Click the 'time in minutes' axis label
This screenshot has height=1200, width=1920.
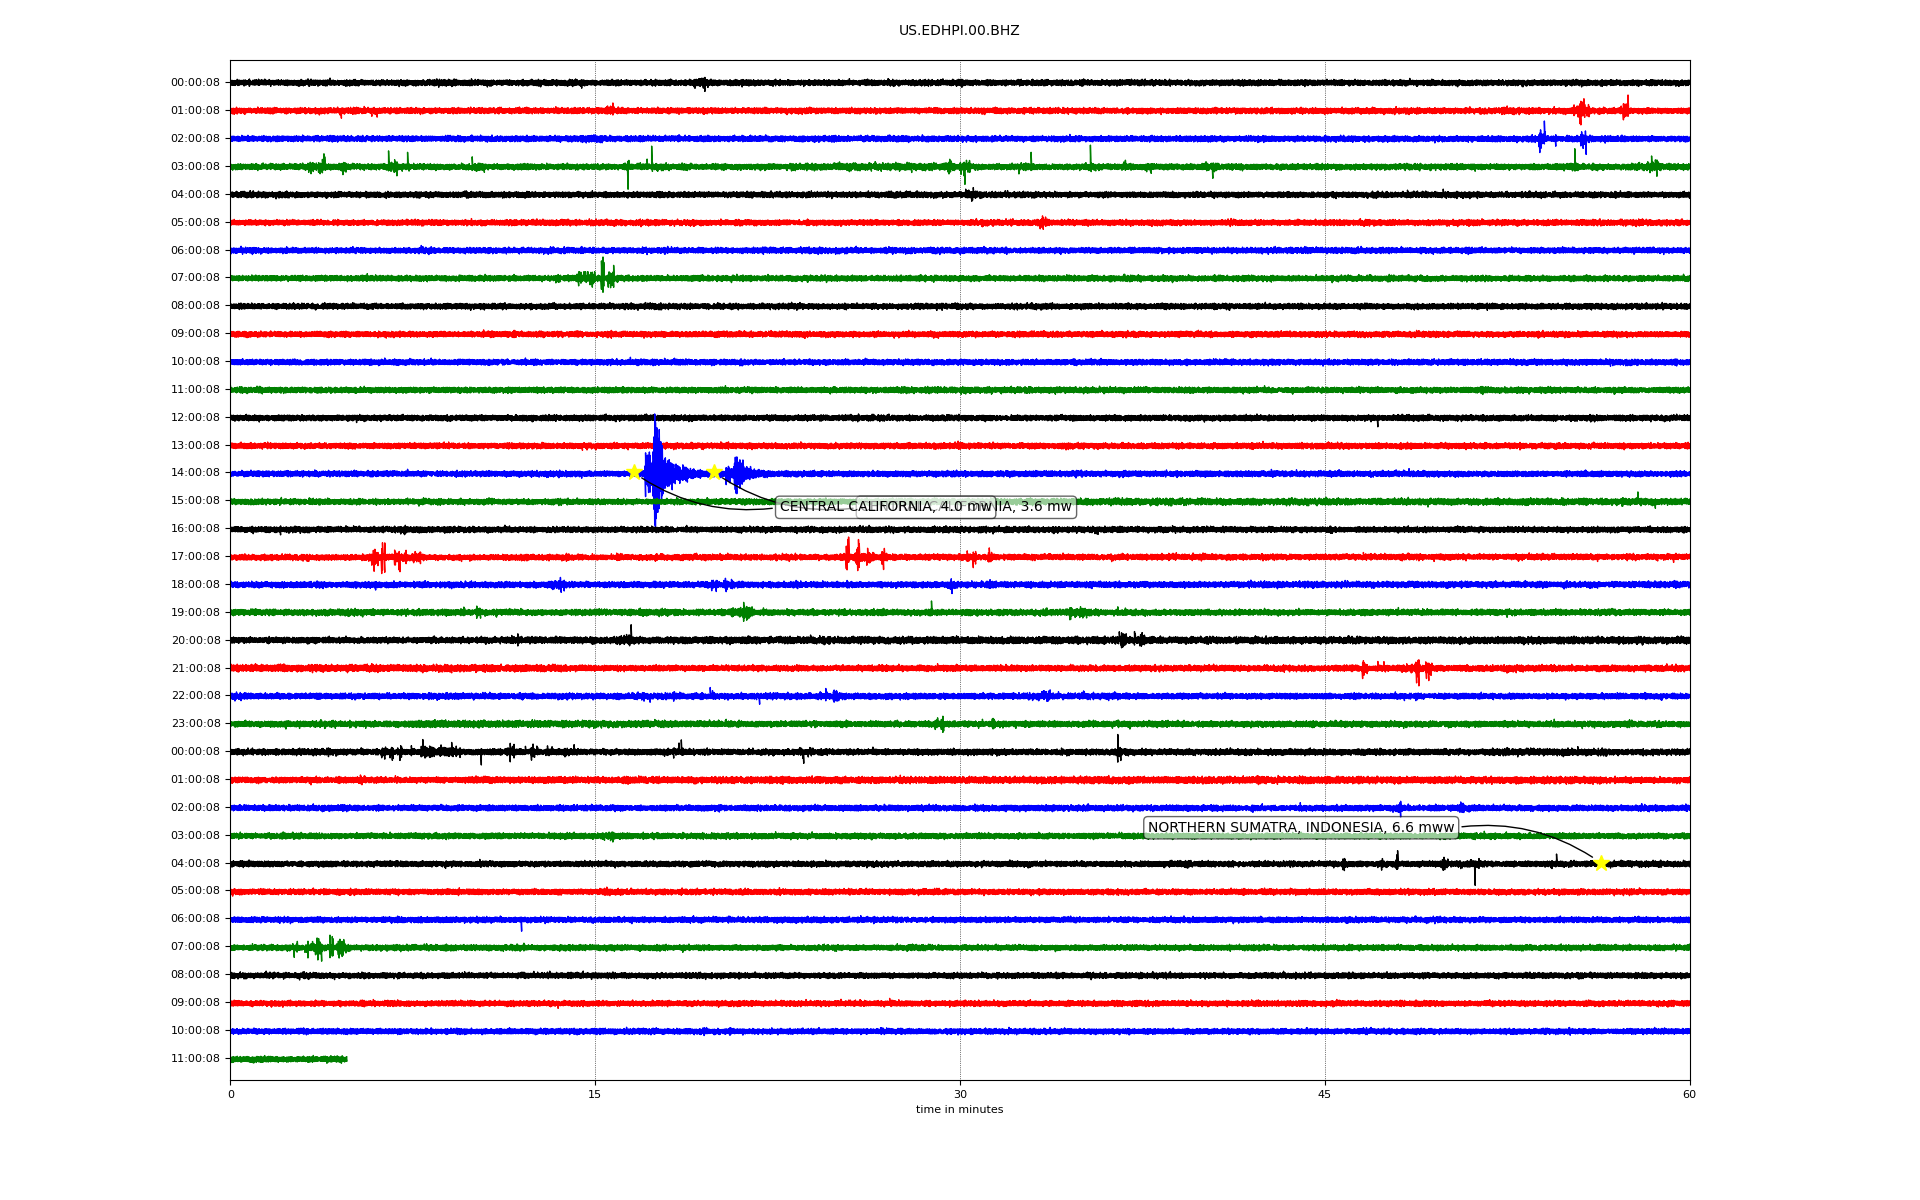pos(959,1110)
